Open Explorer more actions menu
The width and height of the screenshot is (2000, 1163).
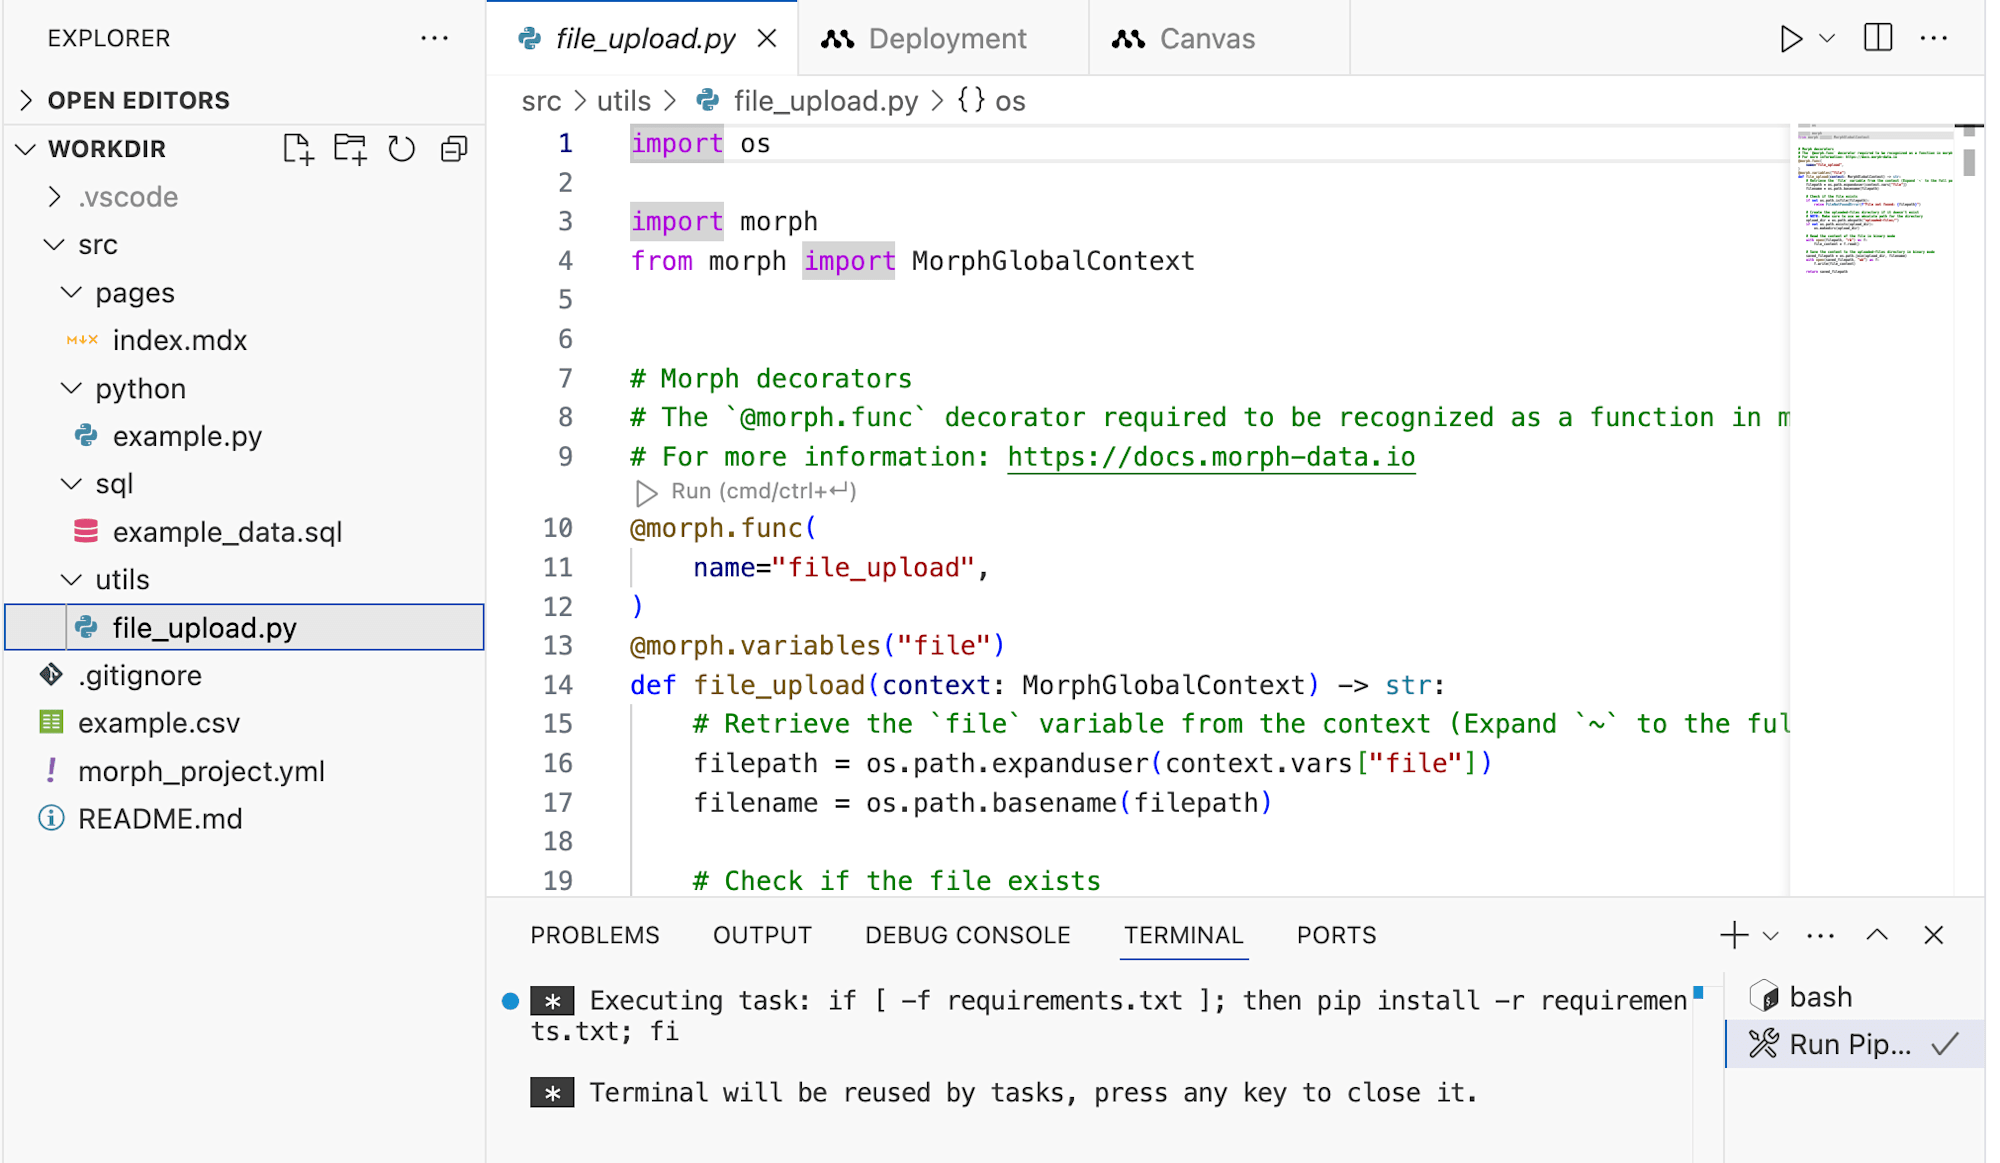tap(434, 38)
